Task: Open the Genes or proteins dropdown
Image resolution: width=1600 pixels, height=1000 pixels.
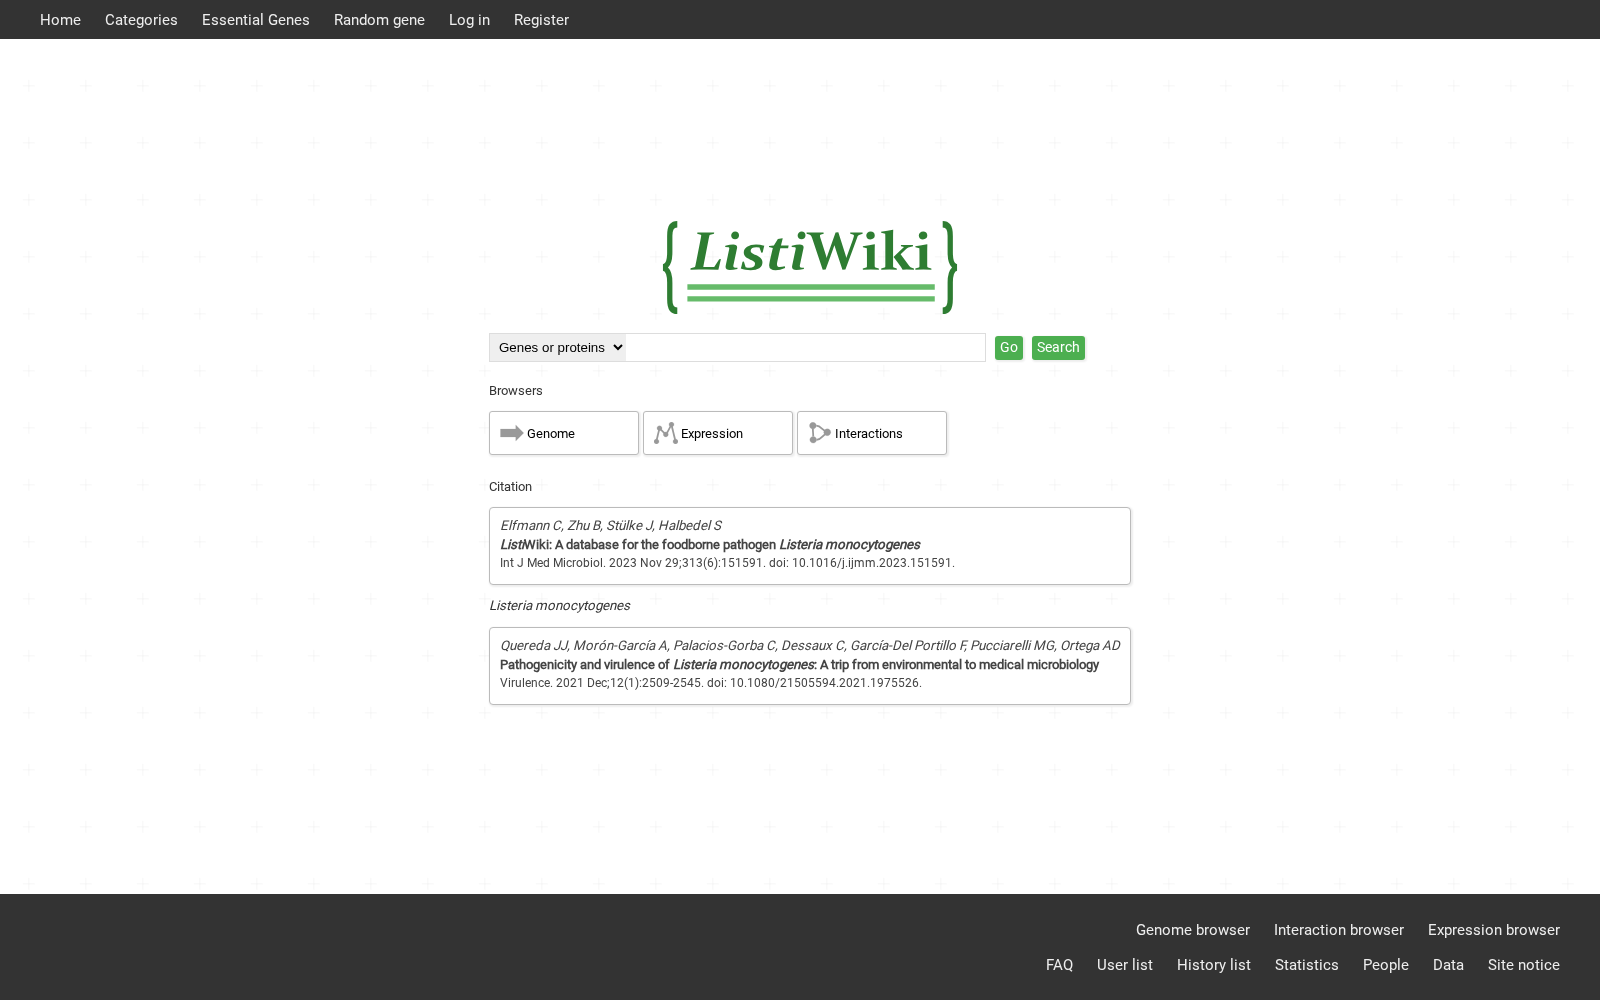Action: (557, 348)
